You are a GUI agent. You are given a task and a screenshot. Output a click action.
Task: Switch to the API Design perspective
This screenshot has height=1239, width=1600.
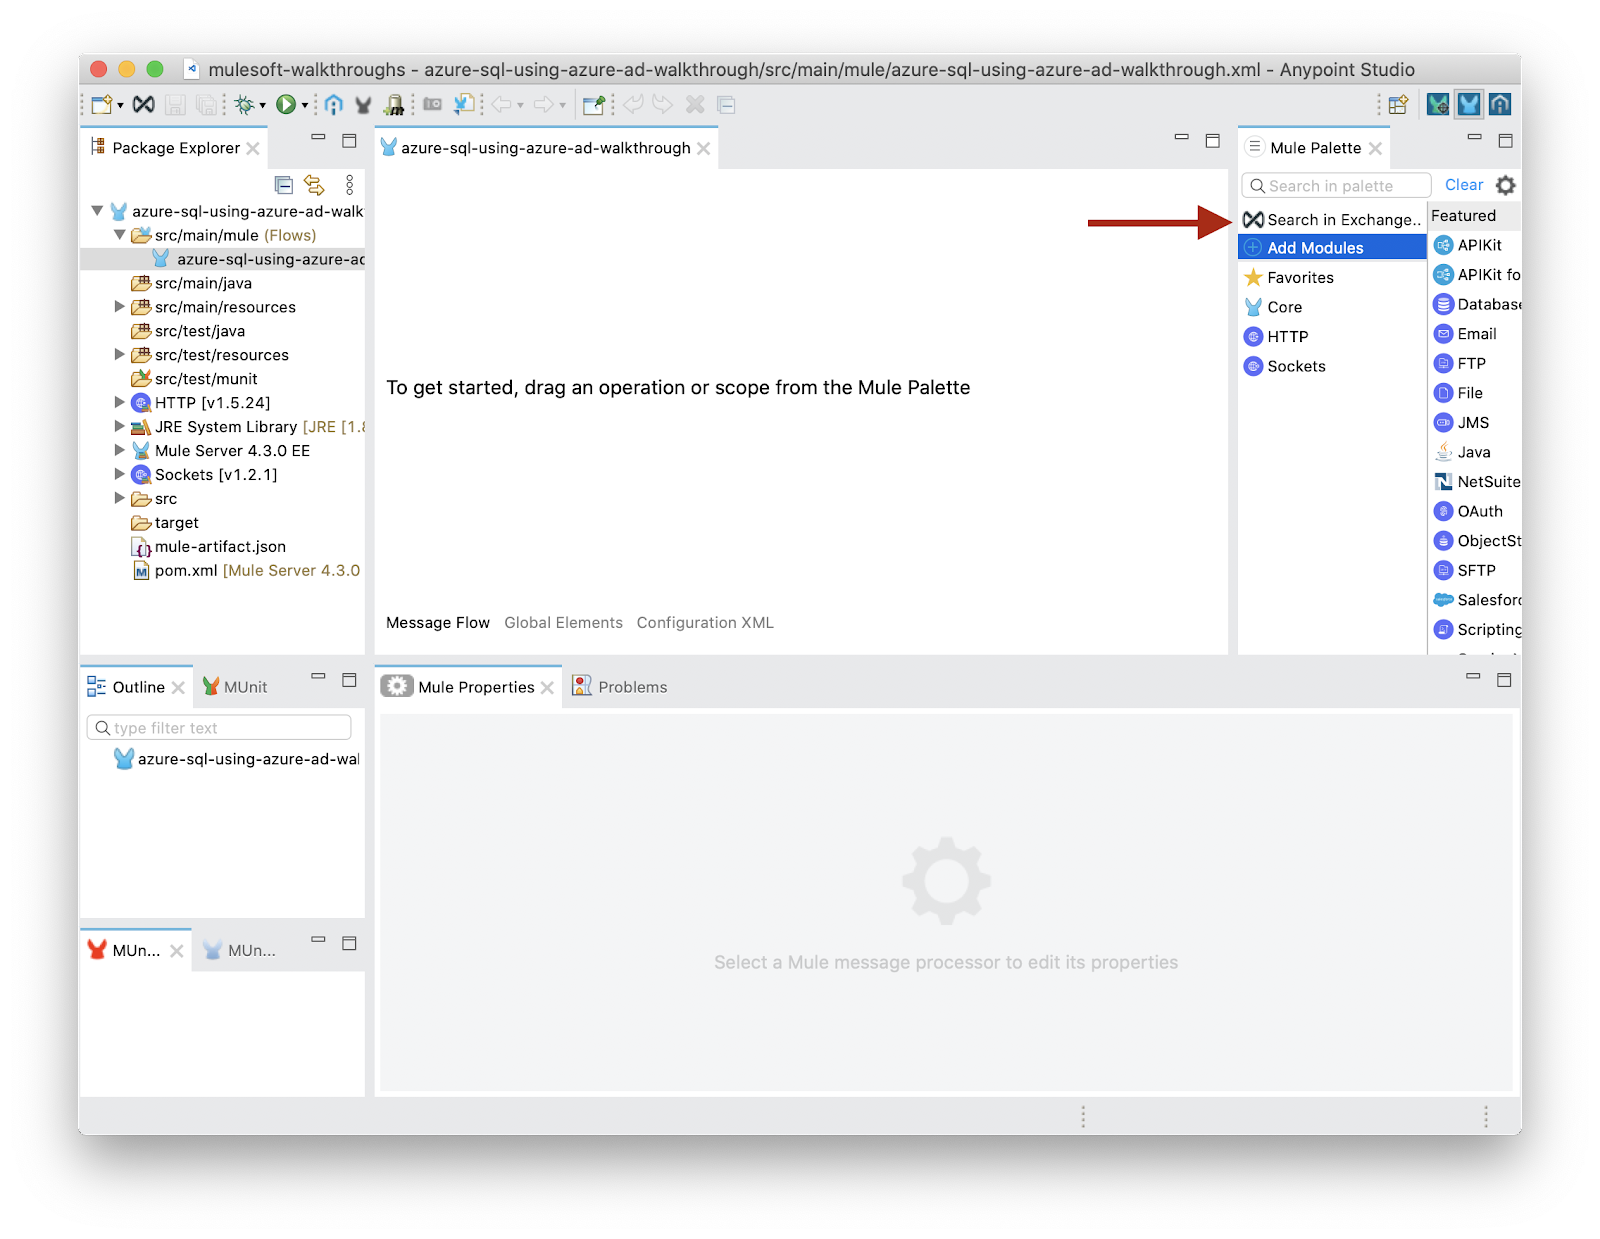[1500, 104]
